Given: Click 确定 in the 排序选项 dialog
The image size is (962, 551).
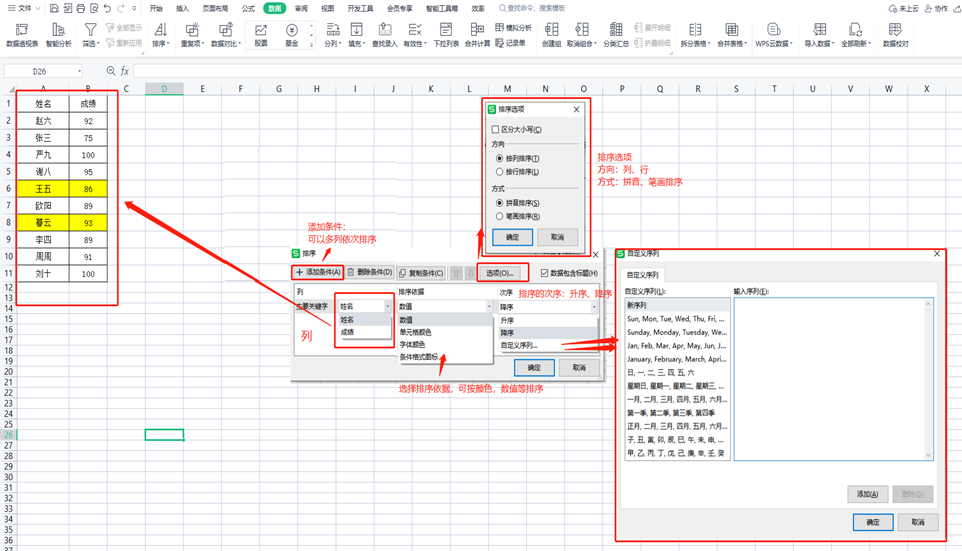Looking at the screenshot, I should tap(512, 237).
